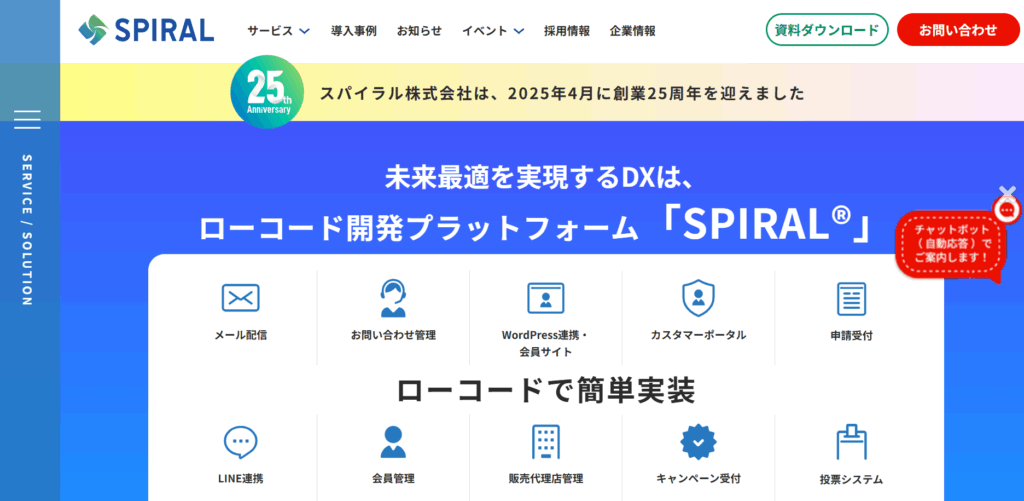Click the キャンペーン受付 badge icon
Image resolution: width=1024 pixels, height=501 pixels.
click(x=698, y=442)
